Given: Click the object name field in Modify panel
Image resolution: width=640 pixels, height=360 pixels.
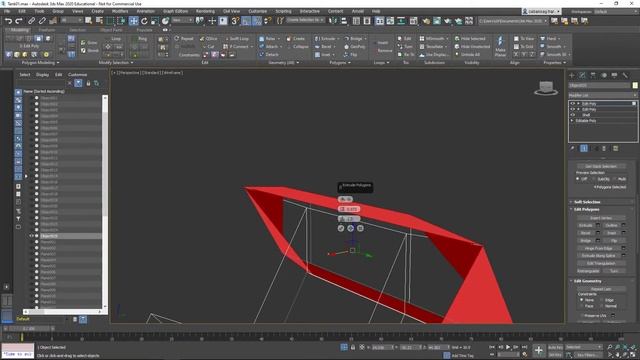Looking at the screenshot, I should coord(600,86).
